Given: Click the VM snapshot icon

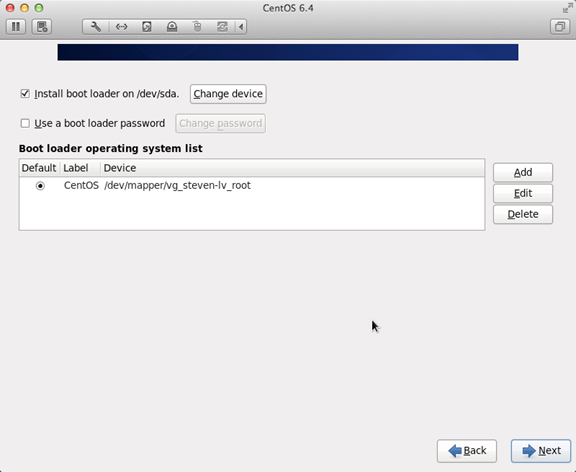Looking at the screenshot, I should (42, 26).
